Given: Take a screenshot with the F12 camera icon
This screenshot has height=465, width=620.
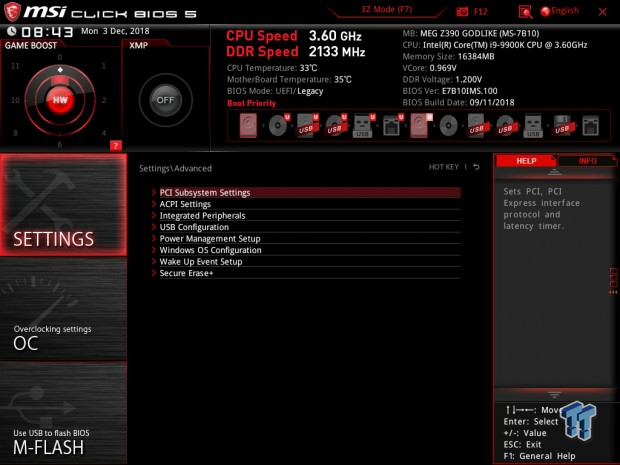Looking at the screenshot, I should [462, 12].
